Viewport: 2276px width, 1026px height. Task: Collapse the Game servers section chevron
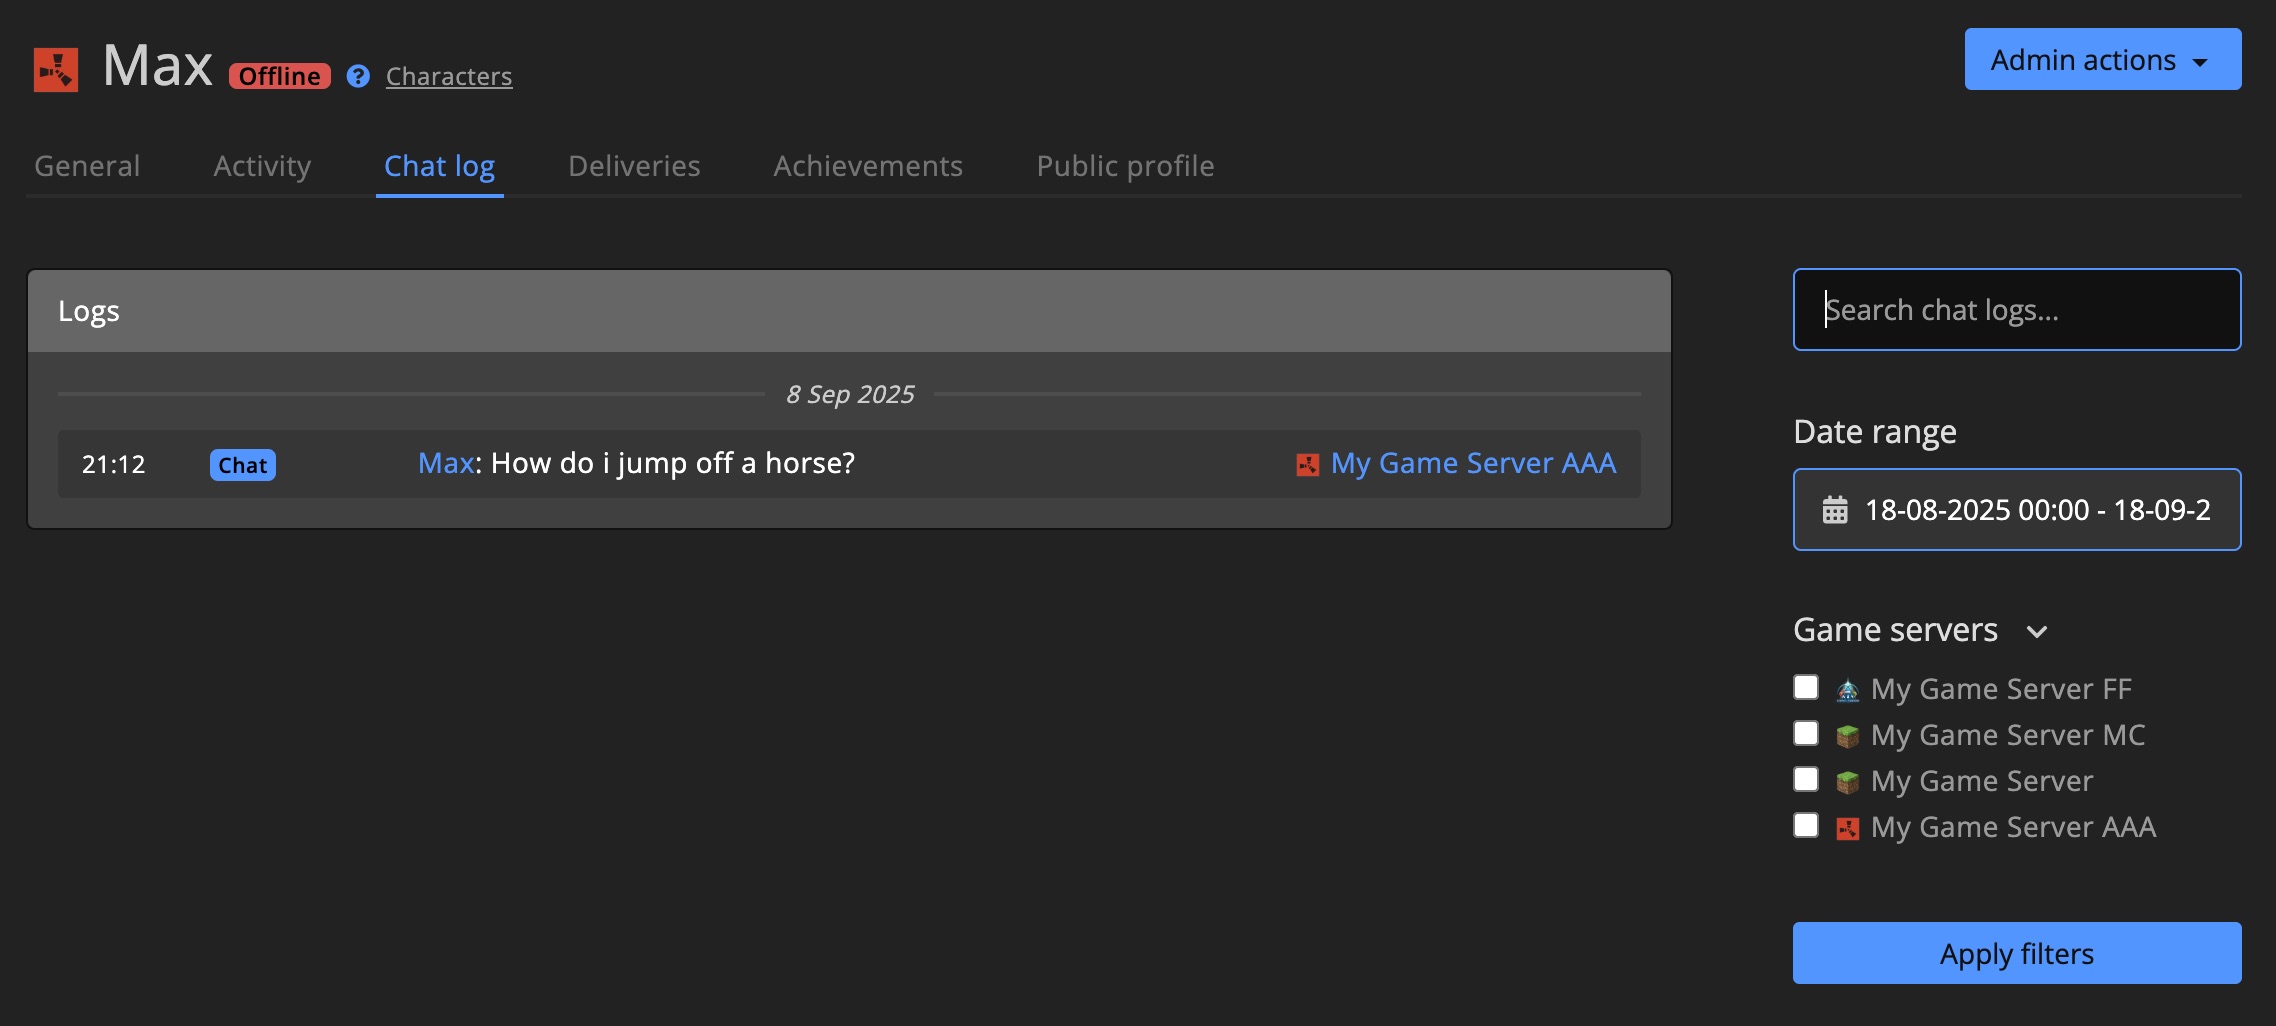(2037, 631)
